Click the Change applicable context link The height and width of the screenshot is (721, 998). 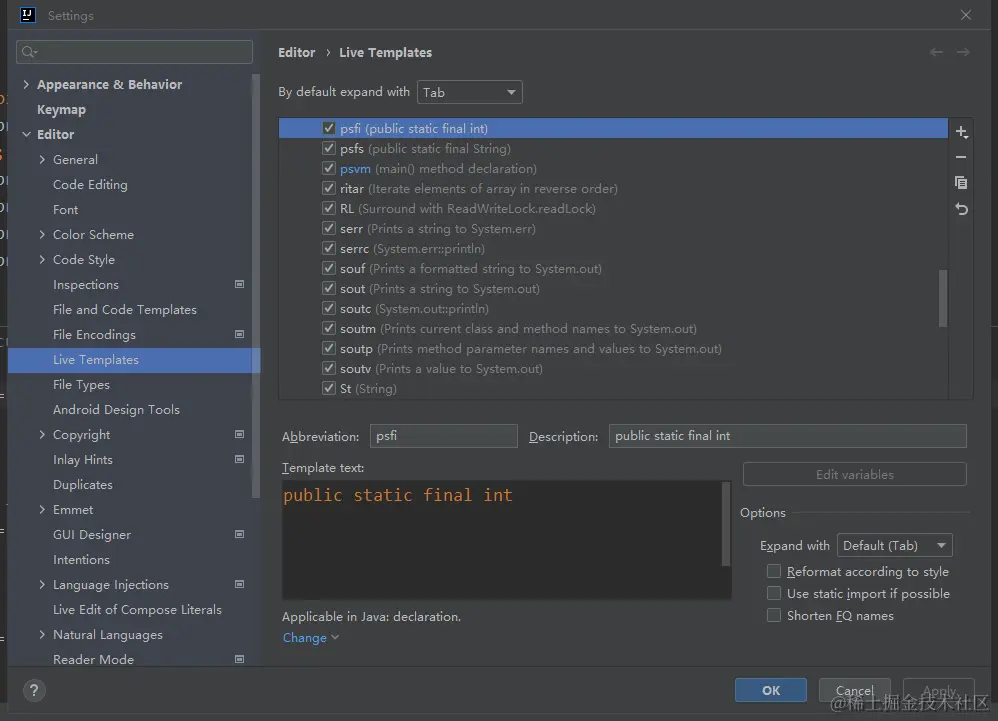[311, 638]
